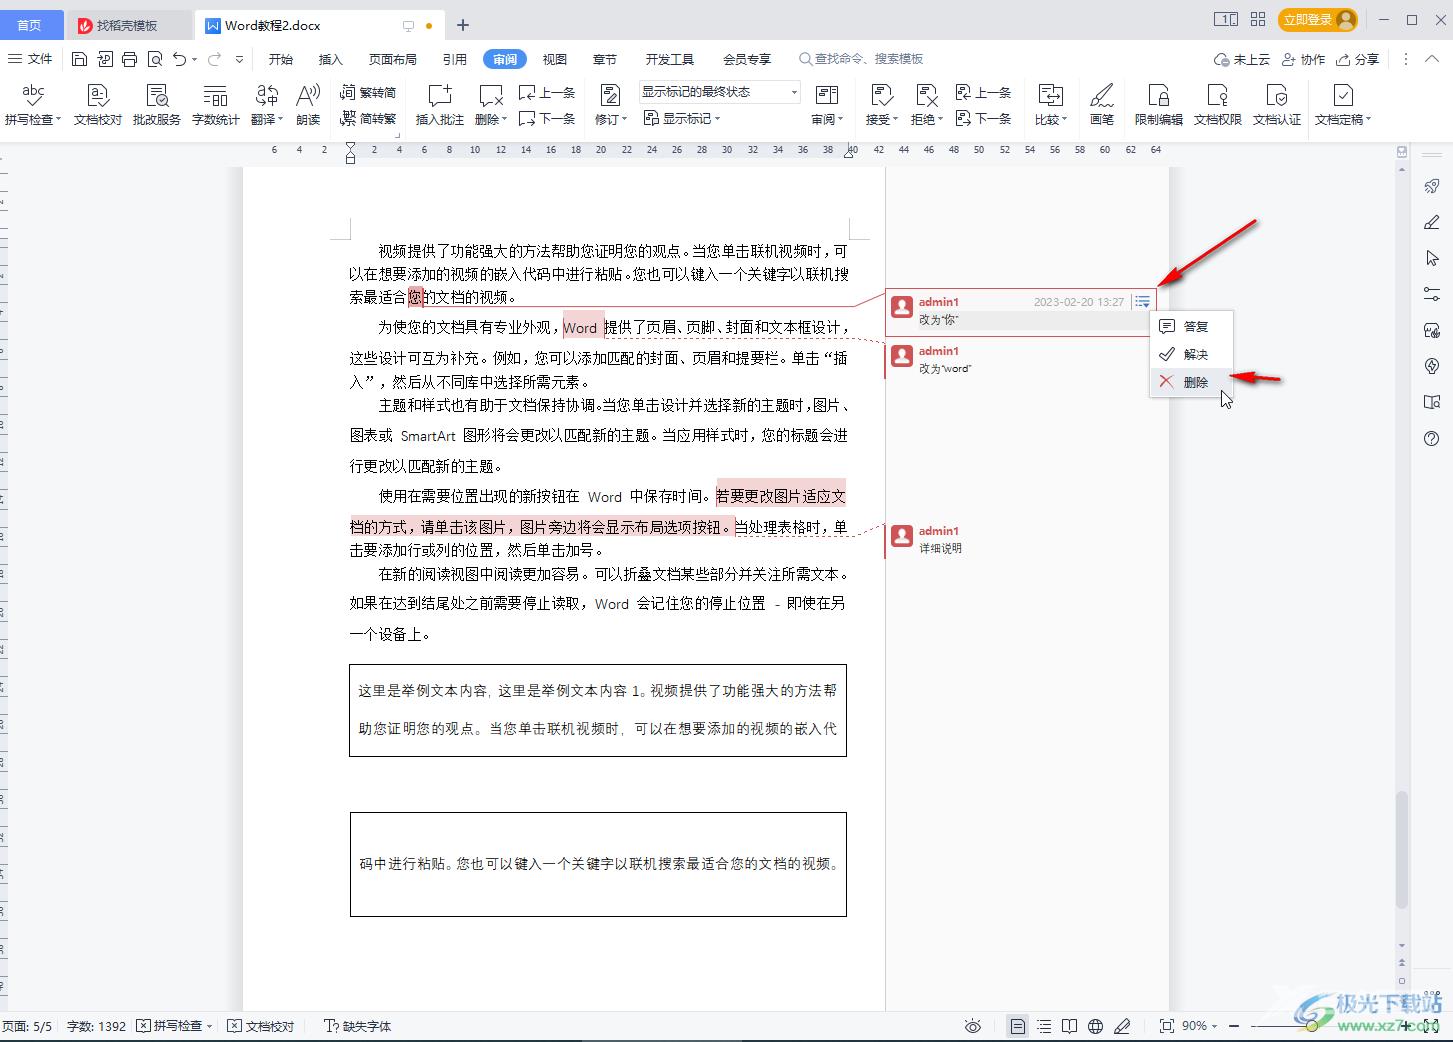
Task: Toggle writing mode pen icon in status bar
Action: [1122, 1026]
